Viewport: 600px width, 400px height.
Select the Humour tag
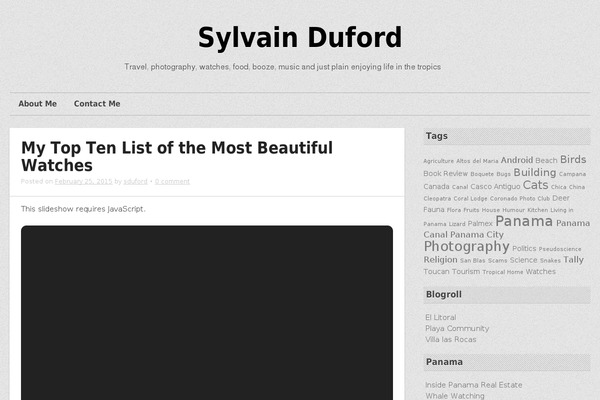[514, 210]
